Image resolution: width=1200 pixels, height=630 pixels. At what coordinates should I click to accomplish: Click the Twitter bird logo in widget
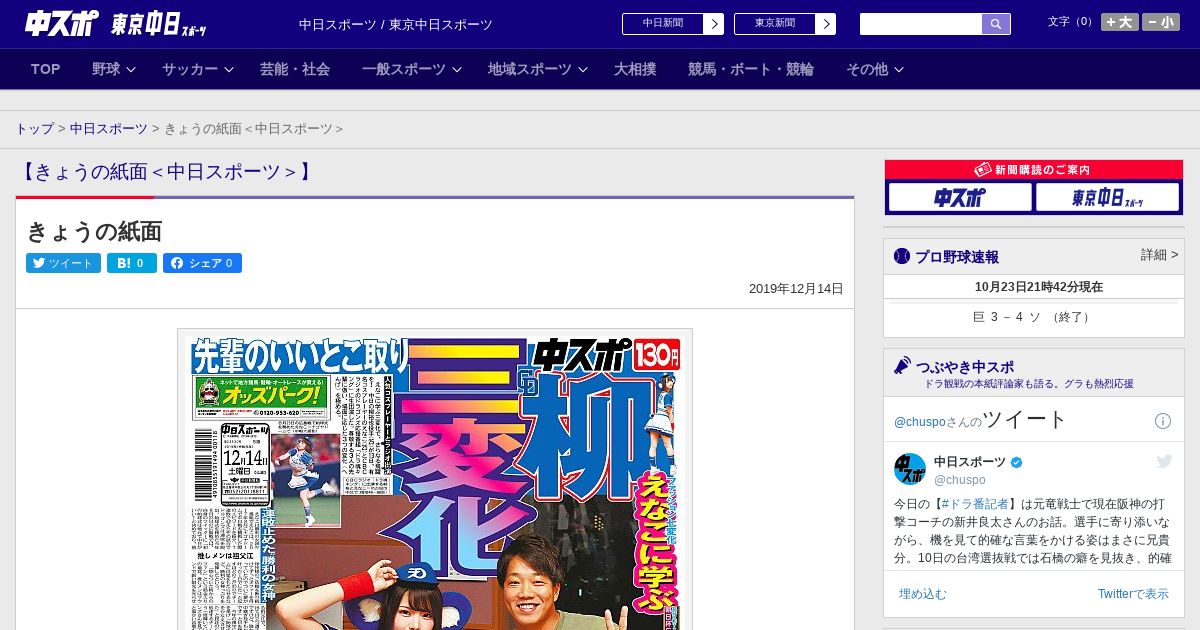pyautogui.click(x=1164, y=461)
